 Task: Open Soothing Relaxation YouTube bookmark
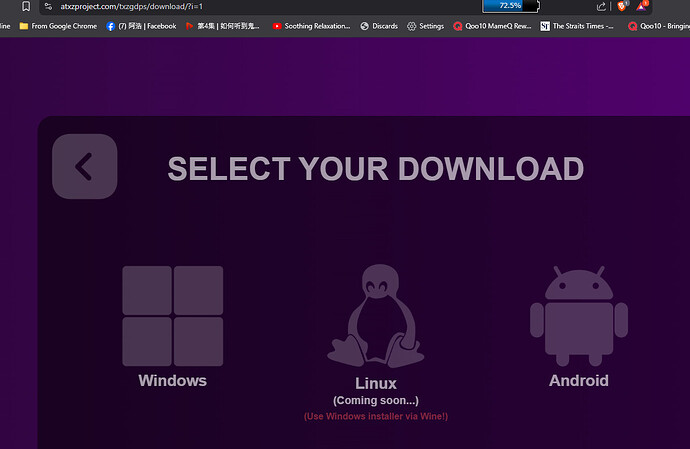[312, 26]
